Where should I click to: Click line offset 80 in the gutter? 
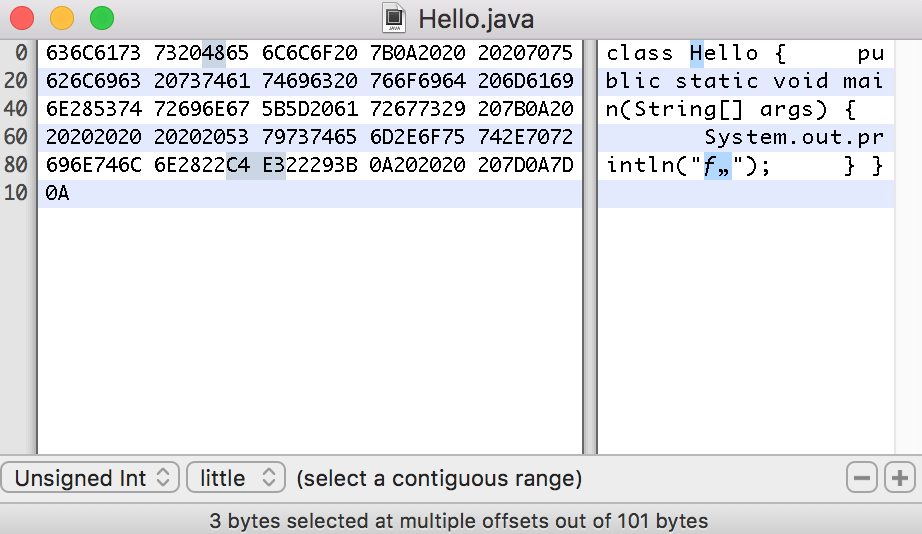pos(16,165)
